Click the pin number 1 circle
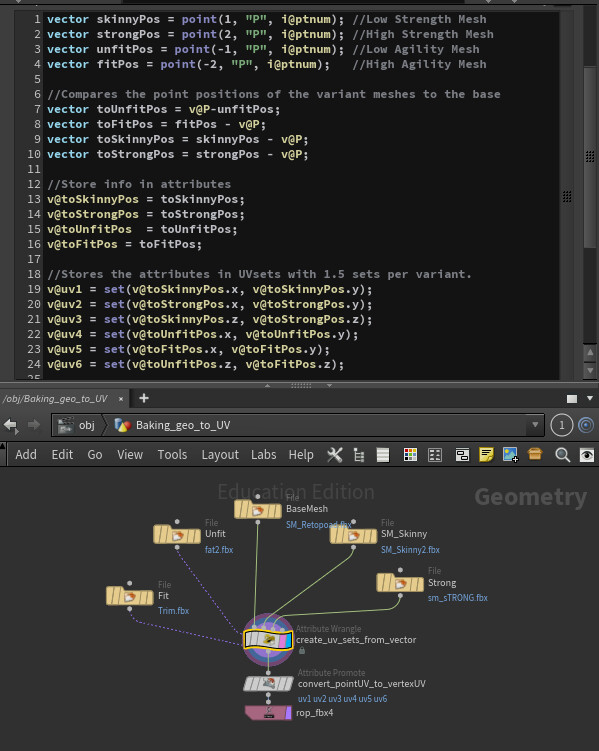 pos(562,425)
